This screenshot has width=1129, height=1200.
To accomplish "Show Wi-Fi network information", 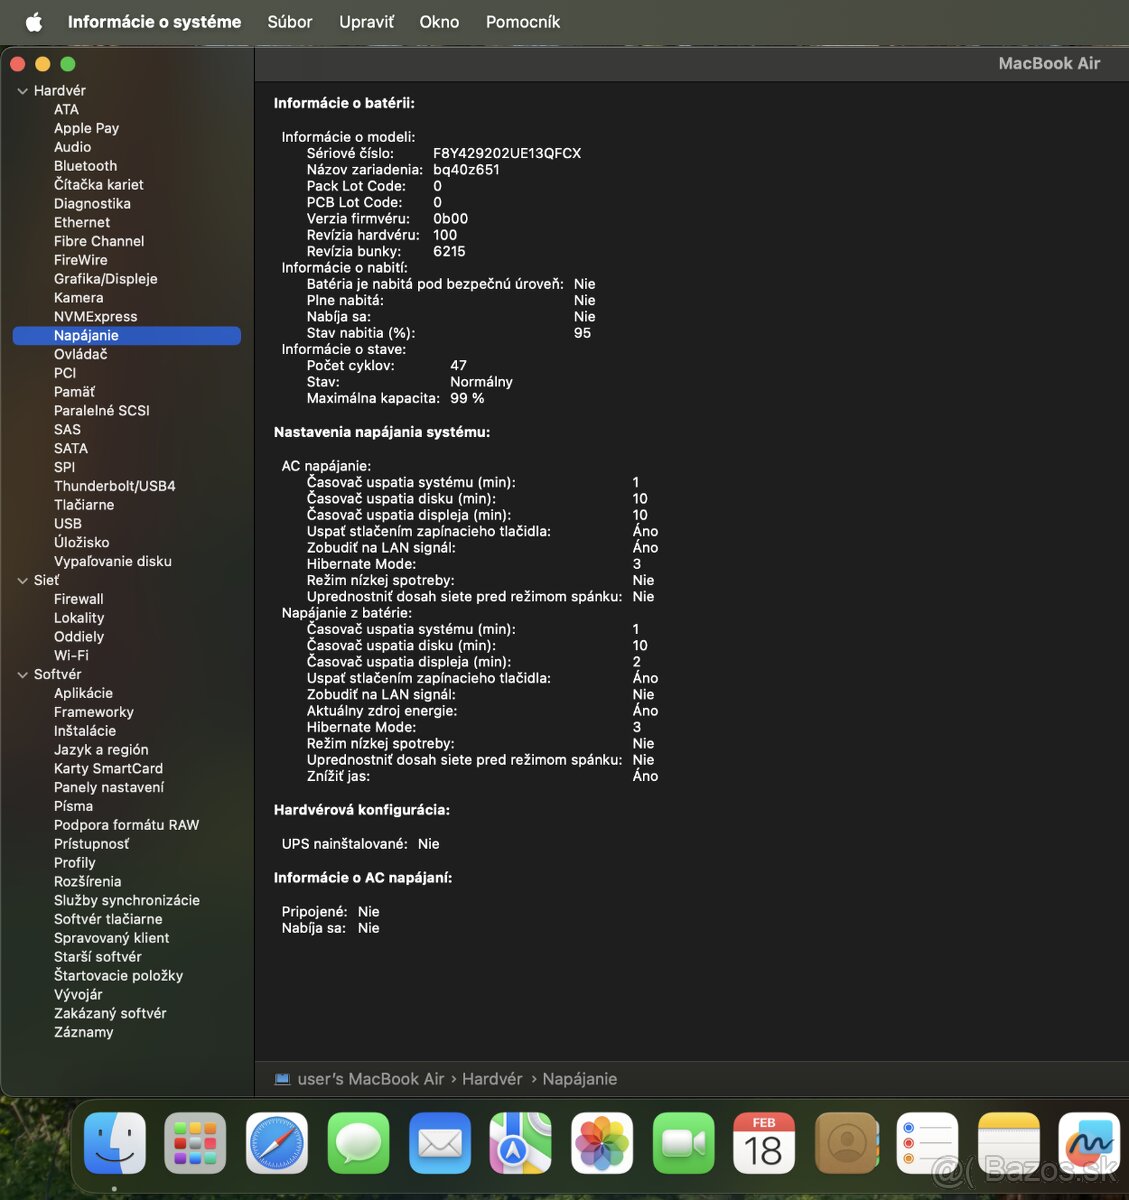I will [71, 655].
